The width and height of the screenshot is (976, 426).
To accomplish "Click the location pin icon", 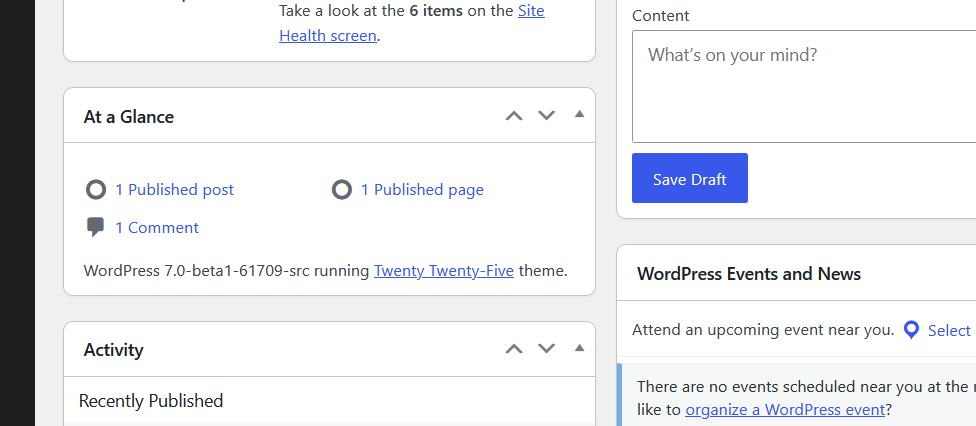I will (x=911, y=330).
